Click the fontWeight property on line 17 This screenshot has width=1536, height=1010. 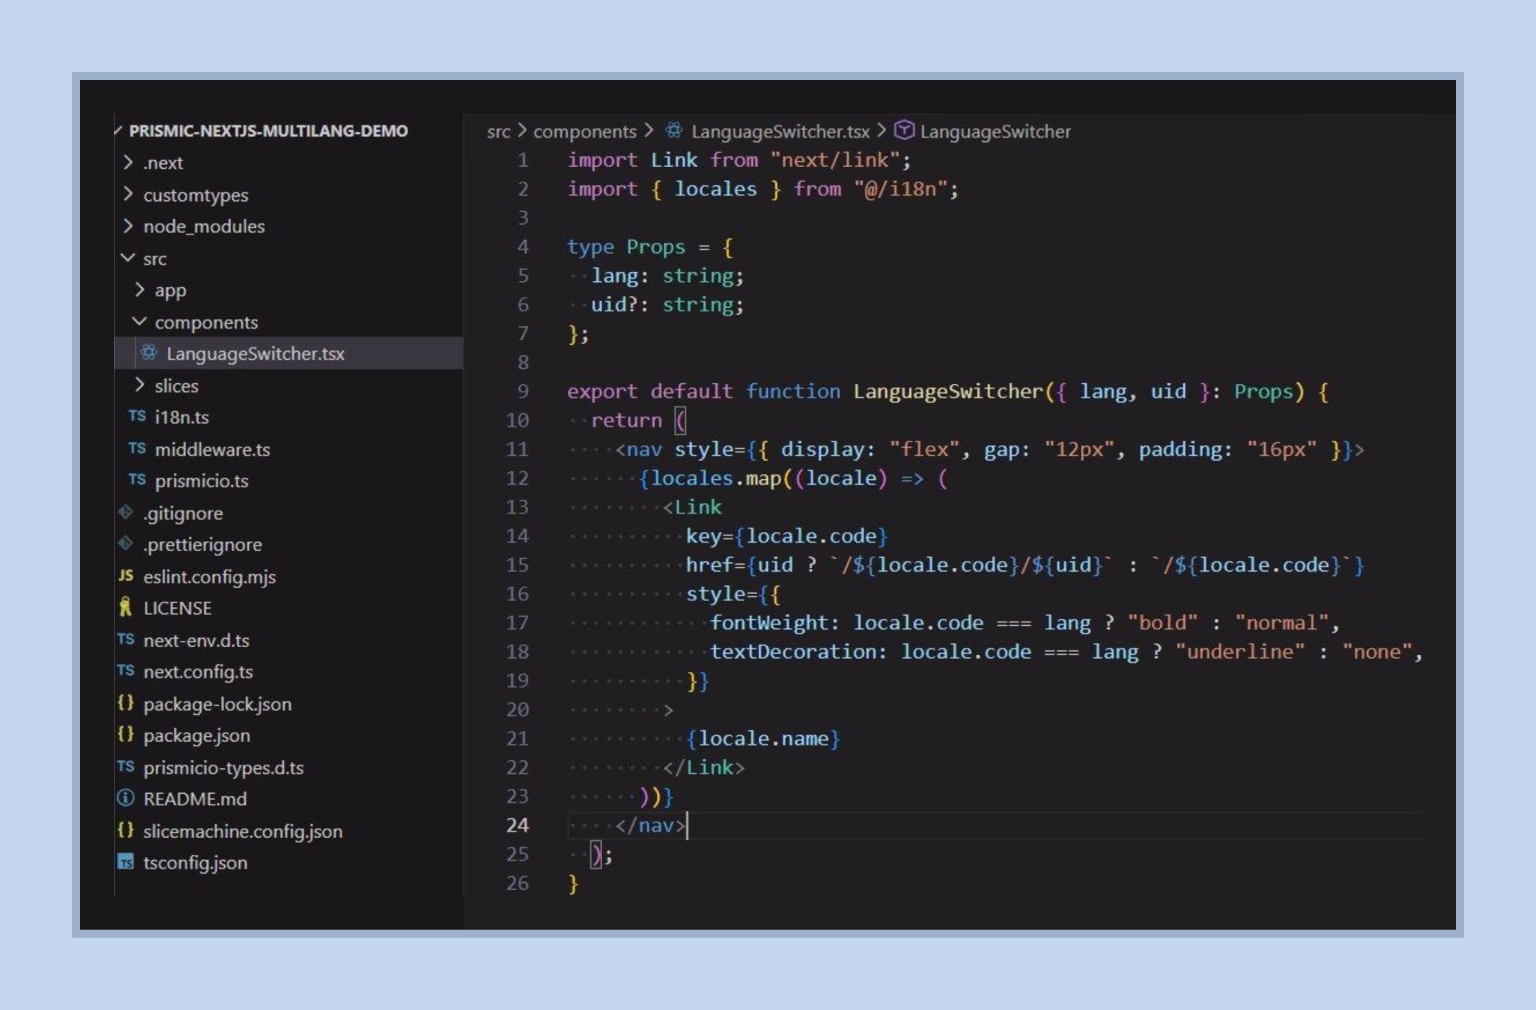[768, 623]
